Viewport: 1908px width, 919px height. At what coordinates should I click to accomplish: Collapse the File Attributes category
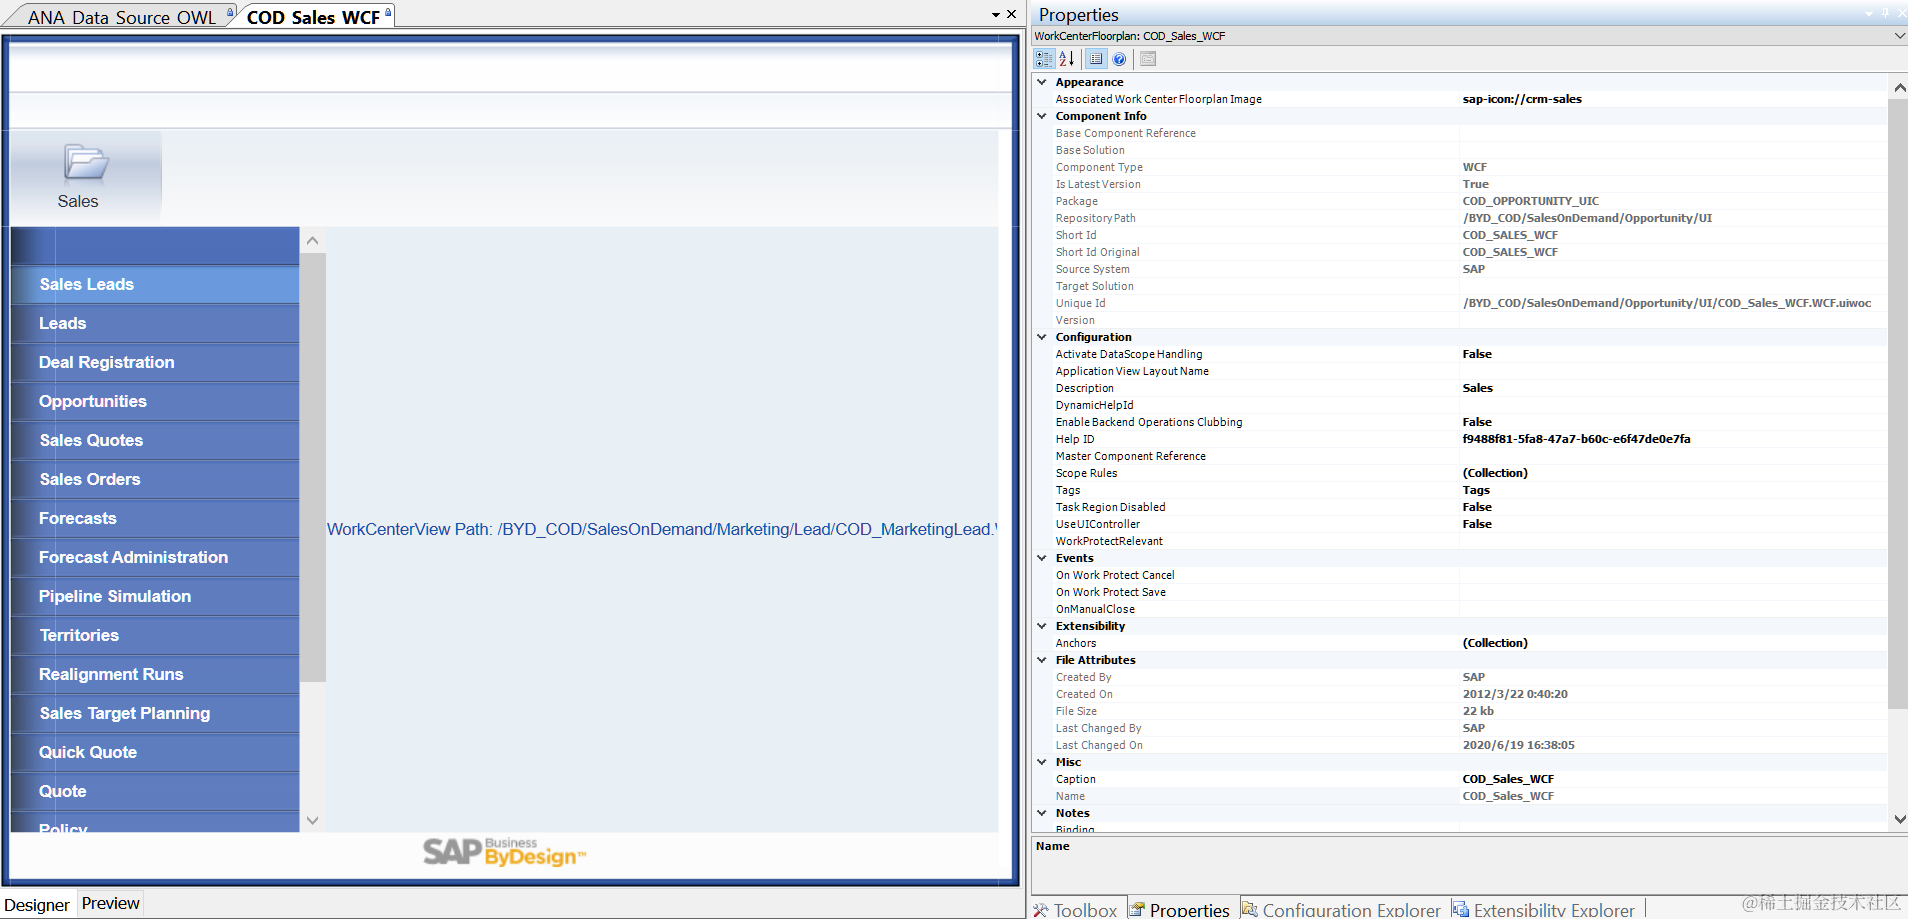pyautogui.click(x=1042, y=660)
